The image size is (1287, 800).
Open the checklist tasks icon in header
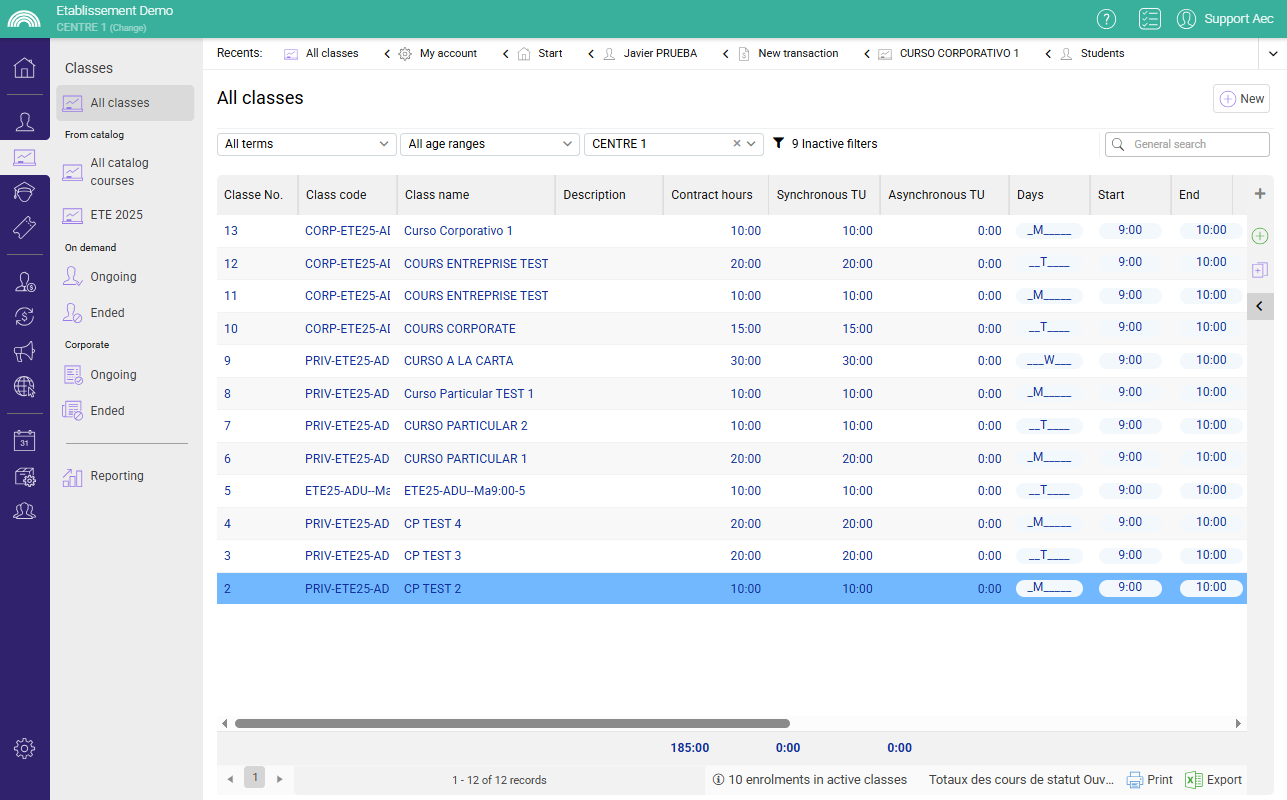click(1149, 19)
